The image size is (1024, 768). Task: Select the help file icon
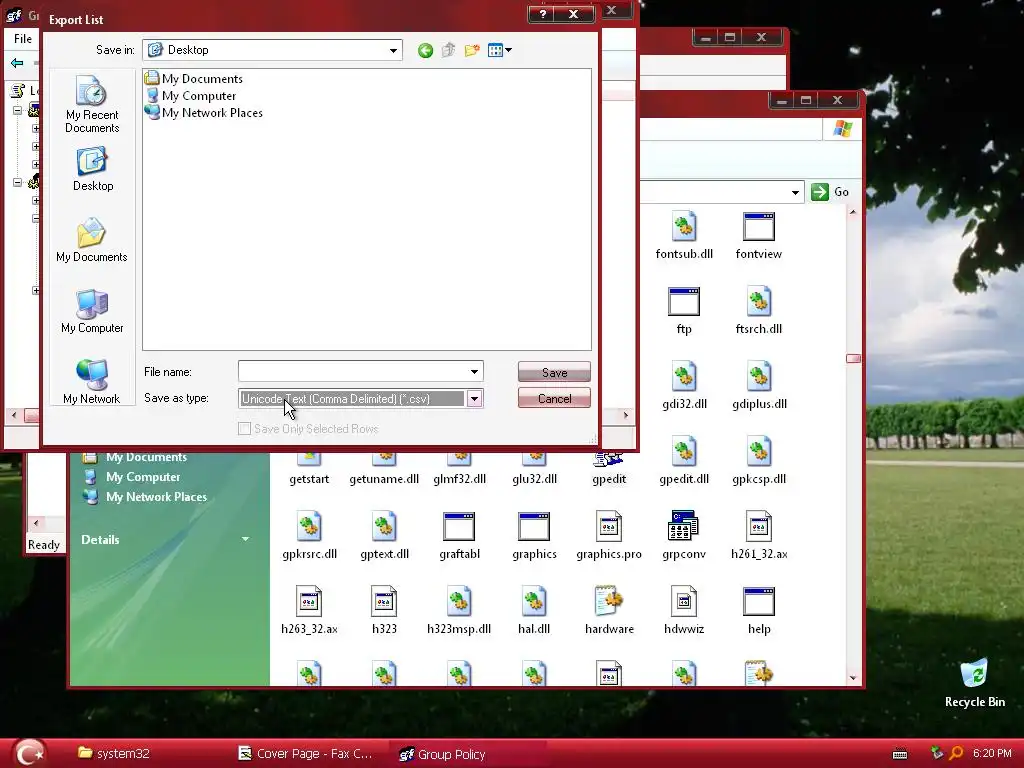pyautogui.click(x=758, y=611)
